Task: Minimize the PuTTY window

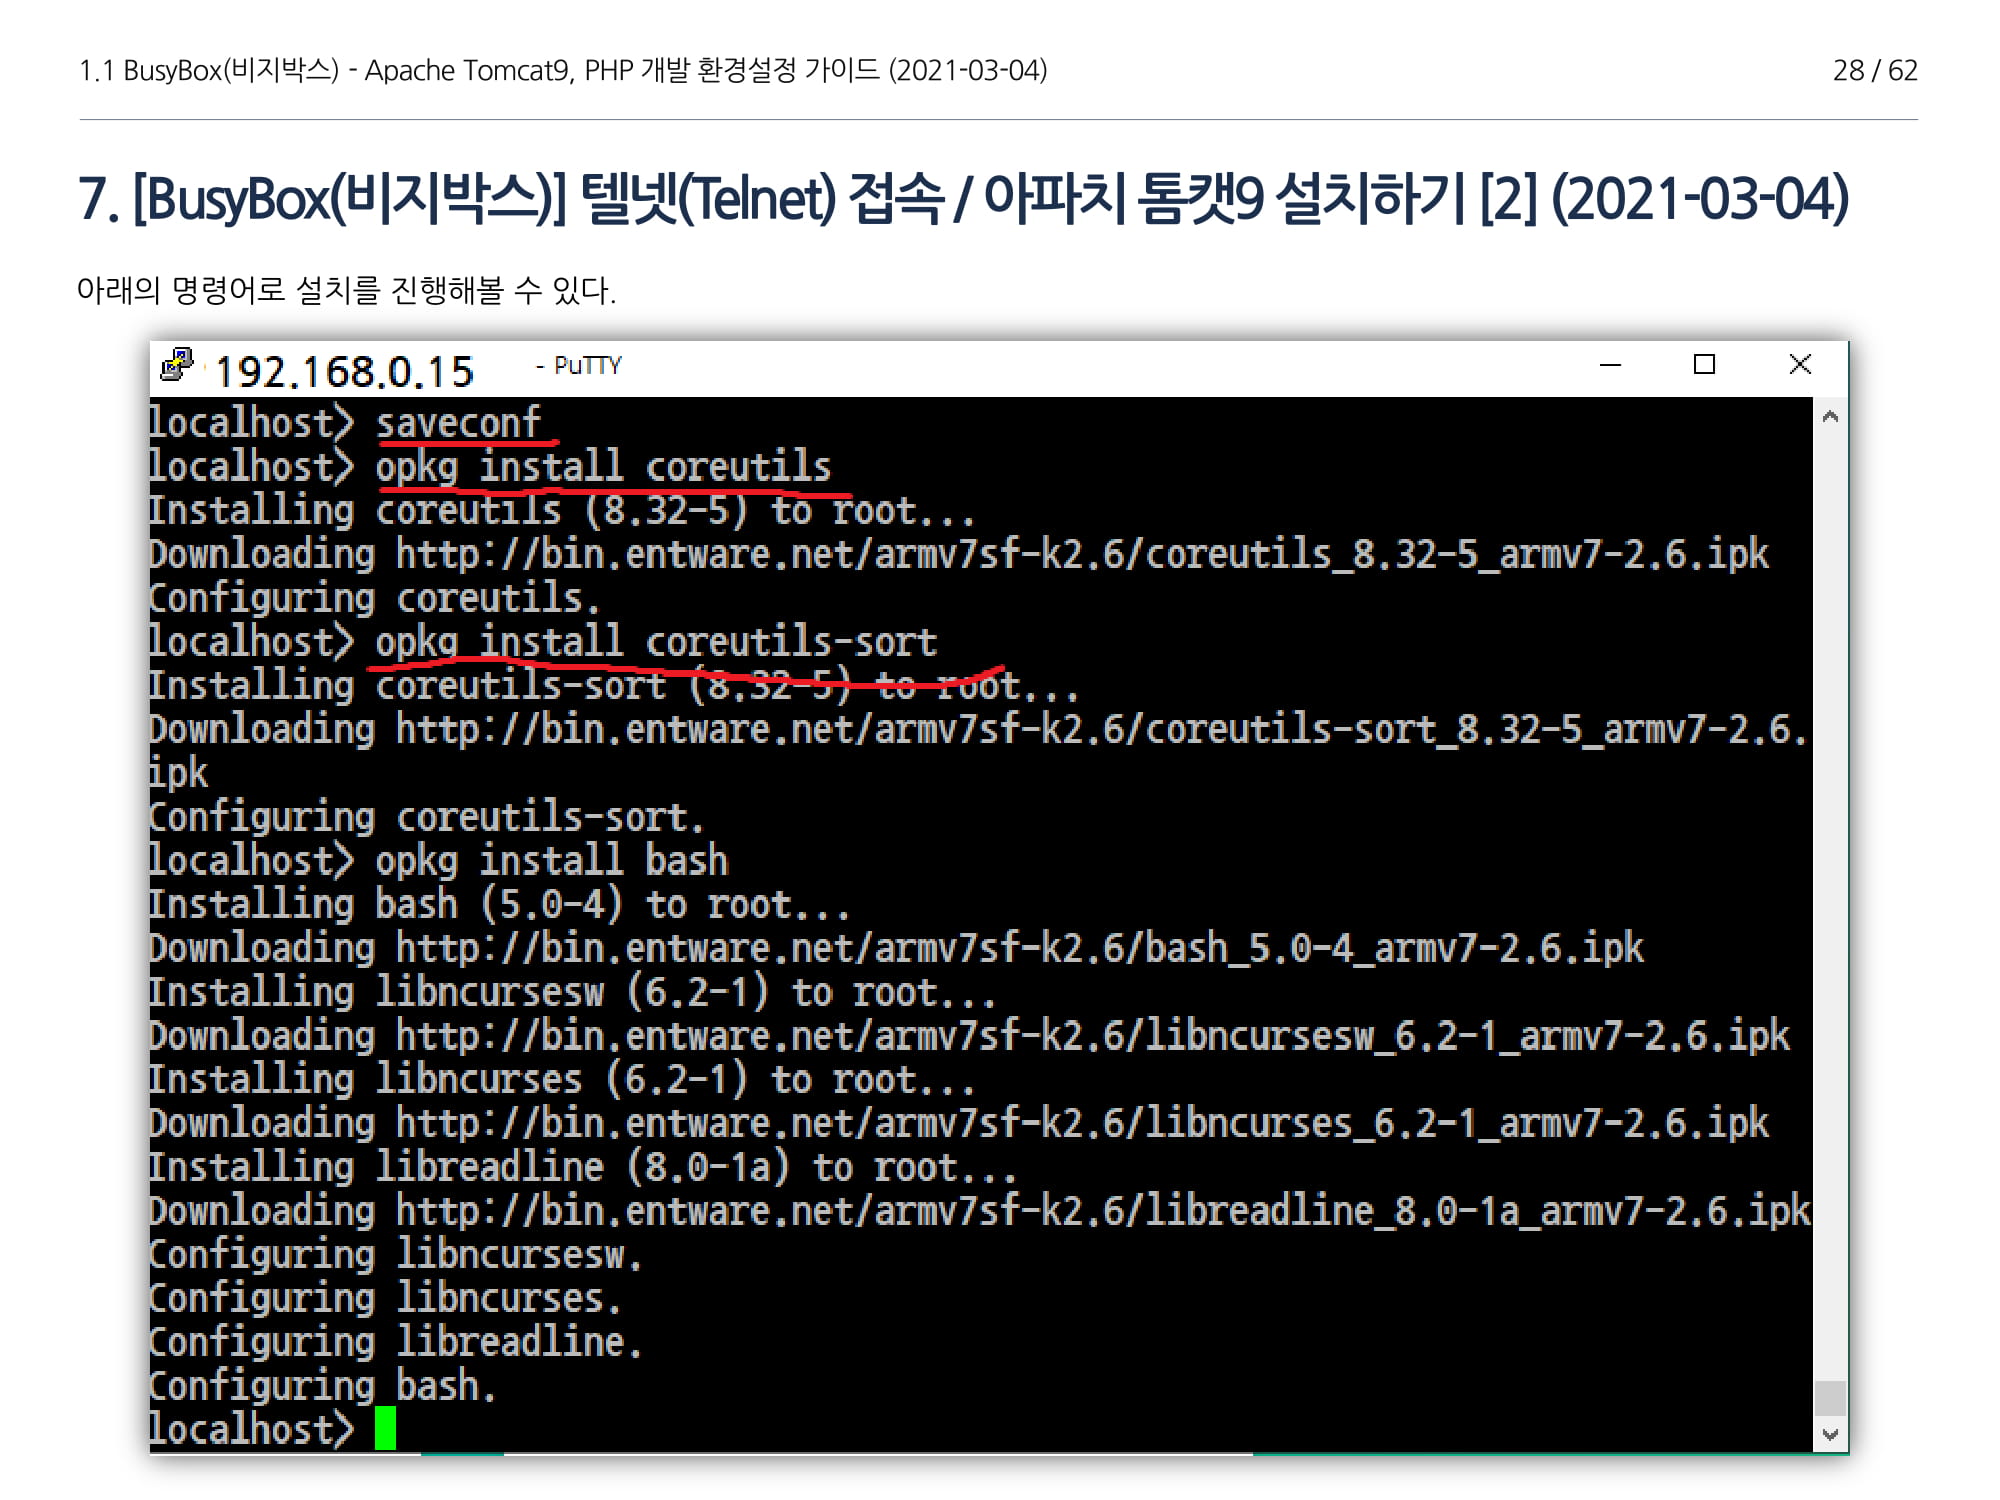Action: coord(1610,366)
